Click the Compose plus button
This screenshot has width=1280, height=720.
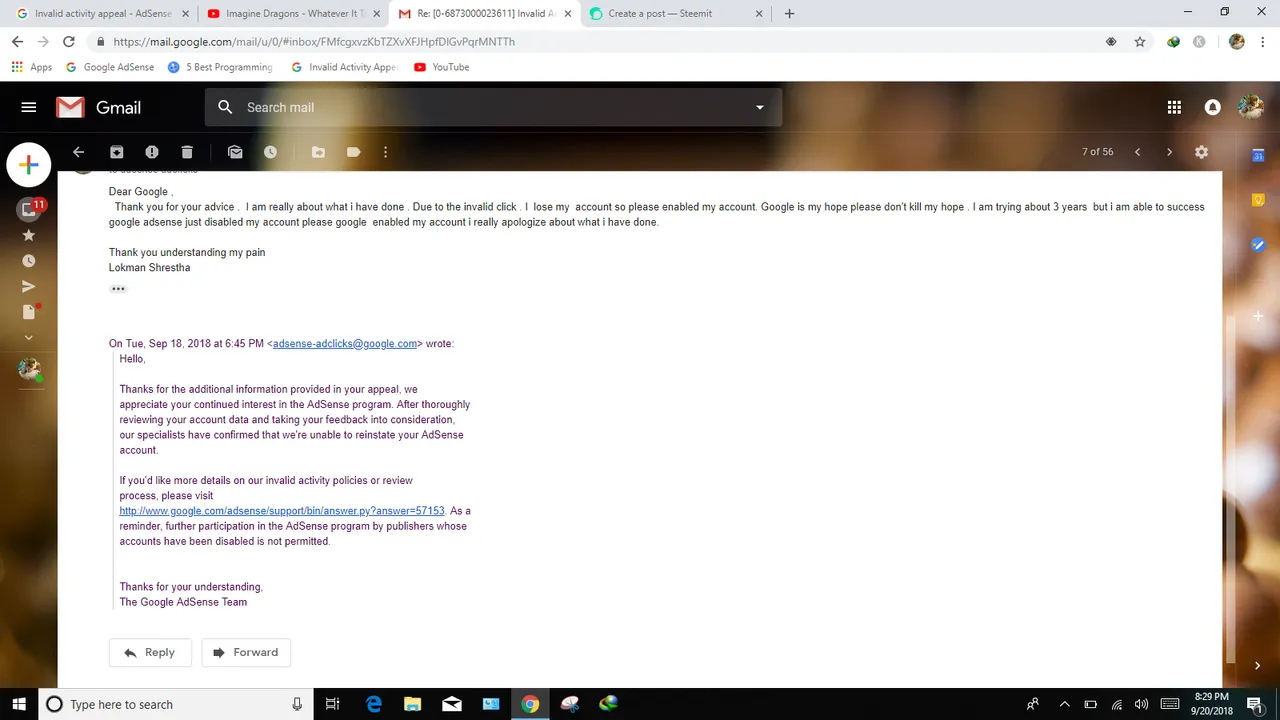[28, 165]
